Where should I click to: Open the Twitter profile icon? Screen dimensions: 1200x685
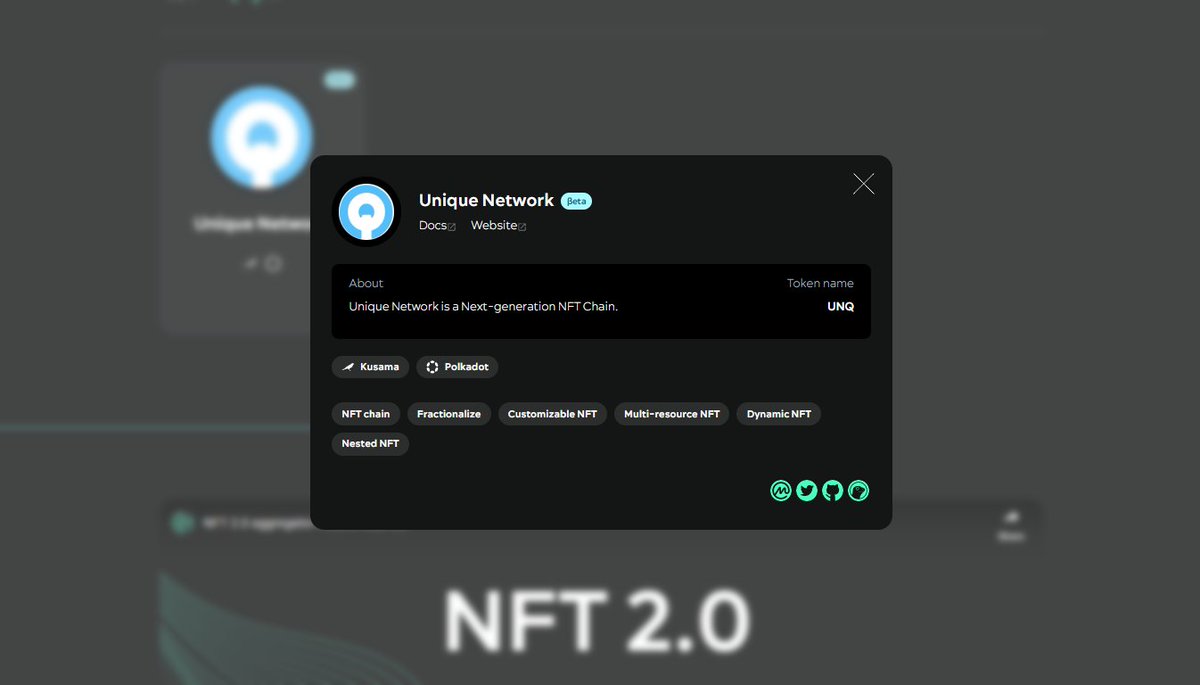[807, 491]
